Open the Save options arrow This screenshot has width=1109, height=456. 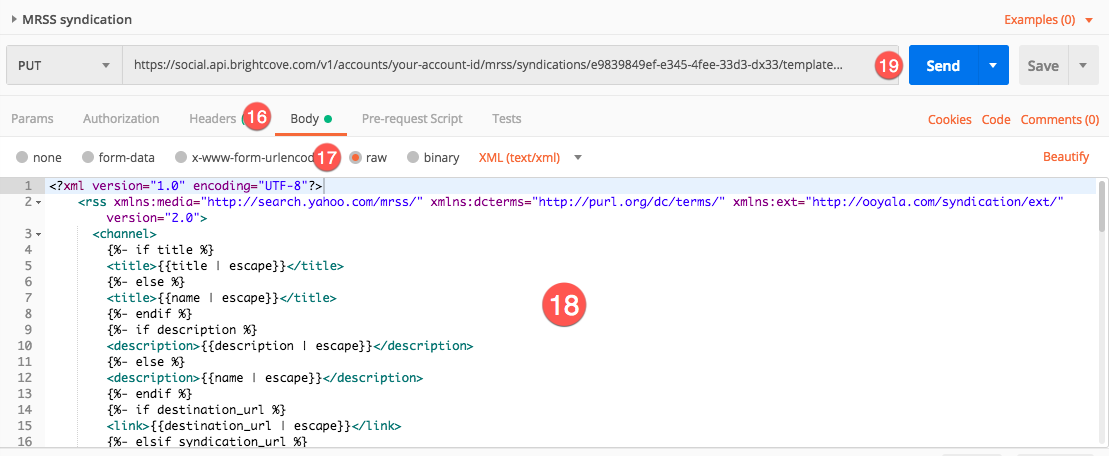pos(1083,65)
